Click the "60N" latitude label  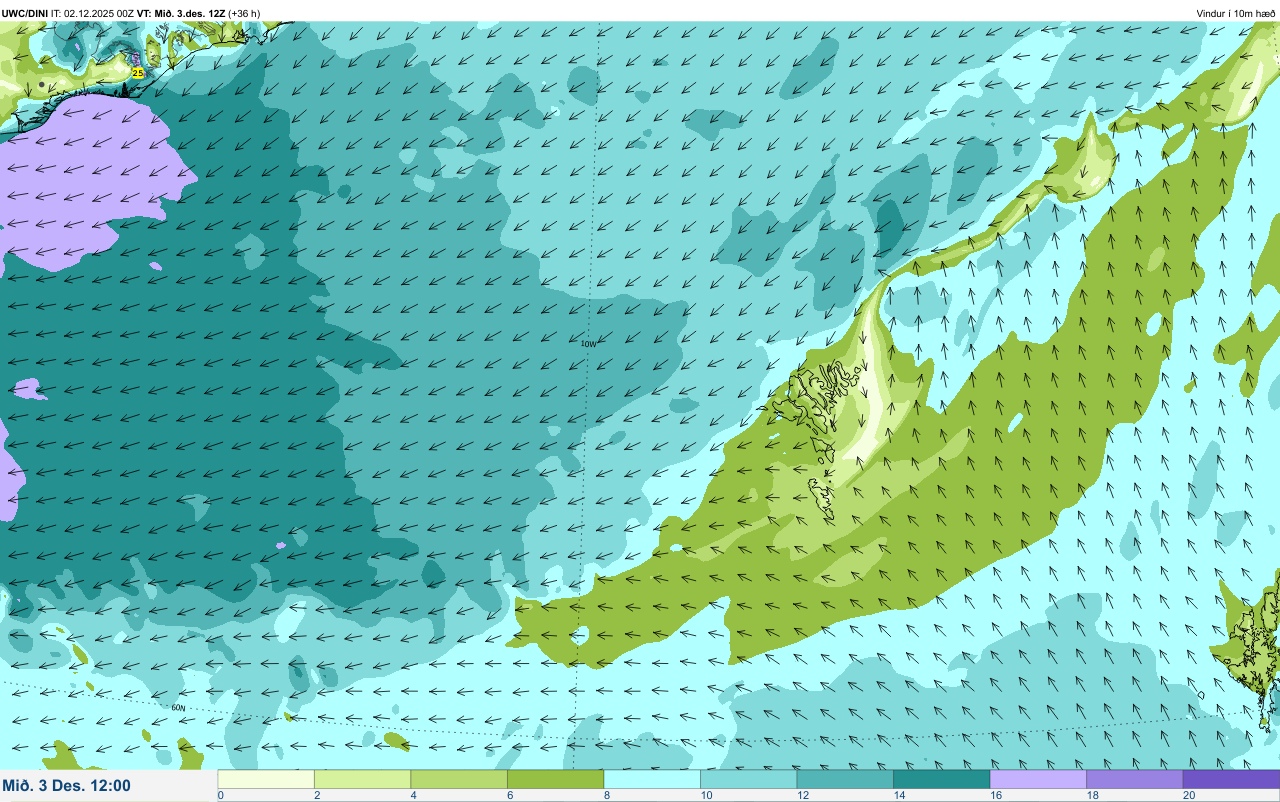[178, 707]
